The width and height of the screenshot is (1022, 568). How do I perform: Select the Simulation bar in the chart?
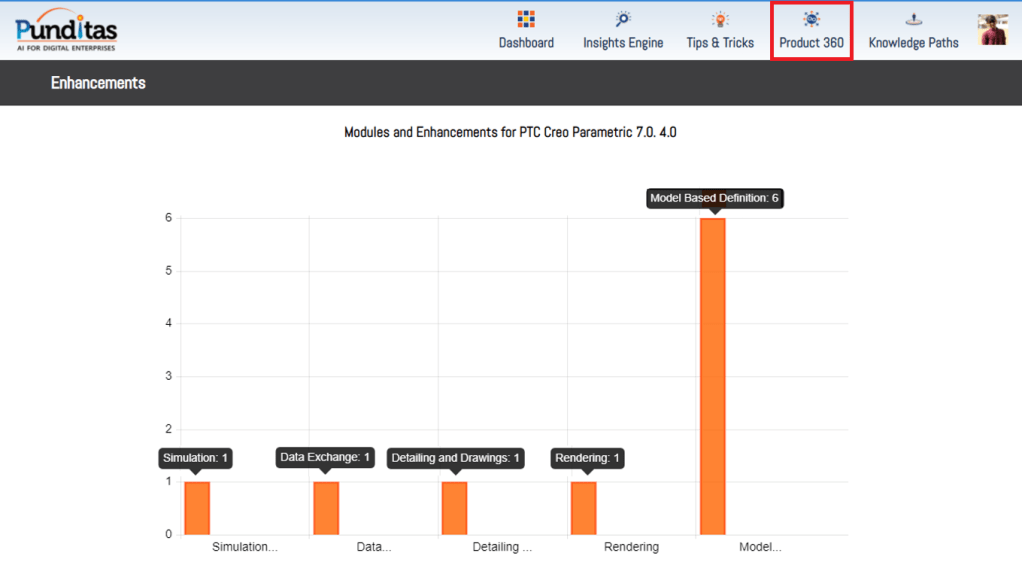click(x=197, y=508)
